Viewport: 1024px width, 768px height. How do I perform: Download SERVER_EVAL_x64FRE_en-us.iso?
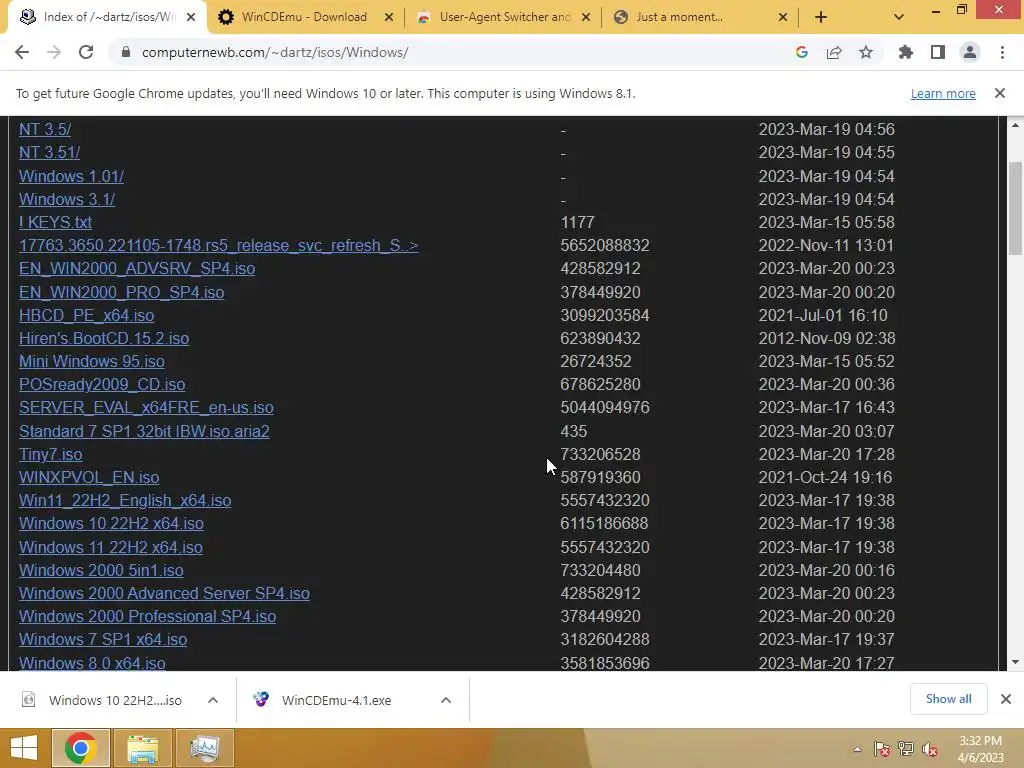(146, 408)
